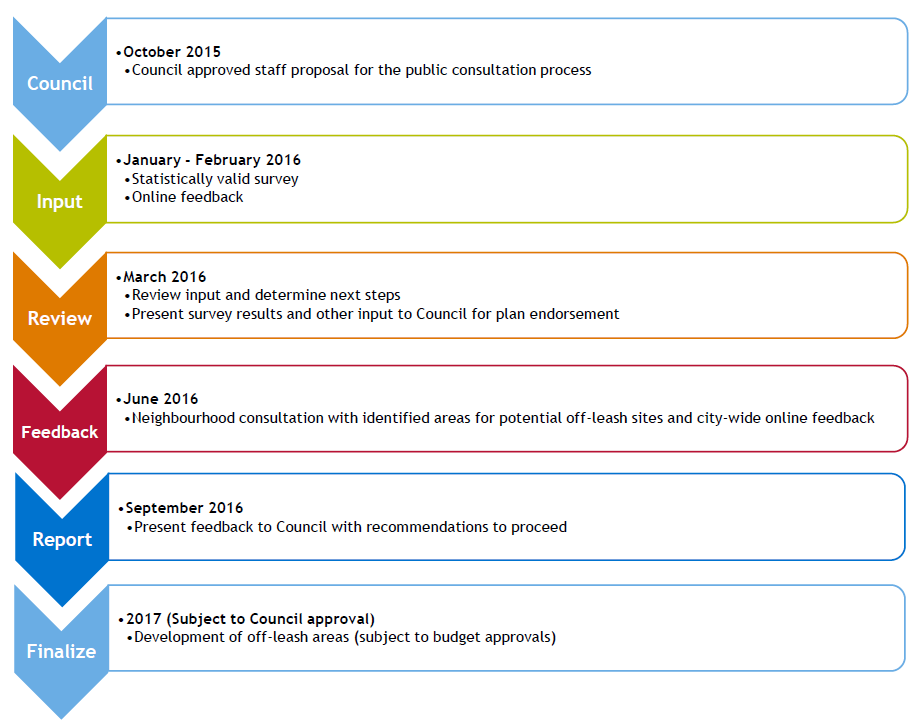Click Neighbourhood consultation bullet text
The image size is (922, 728).
tap(503, 418)
